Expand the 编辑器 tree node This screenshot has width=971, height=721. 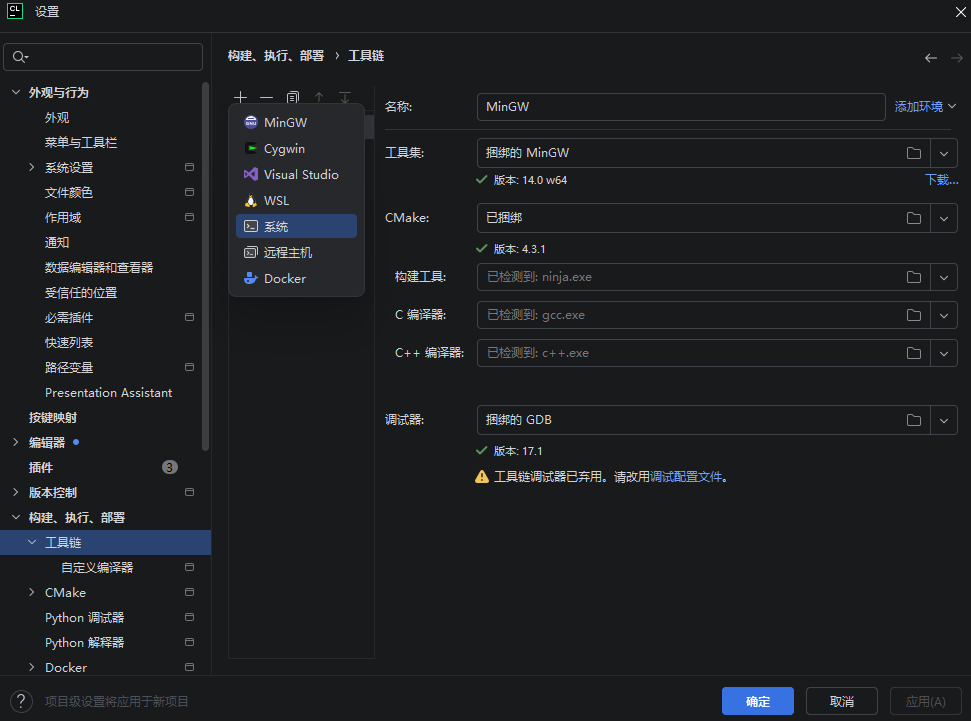tap(16, 442)
